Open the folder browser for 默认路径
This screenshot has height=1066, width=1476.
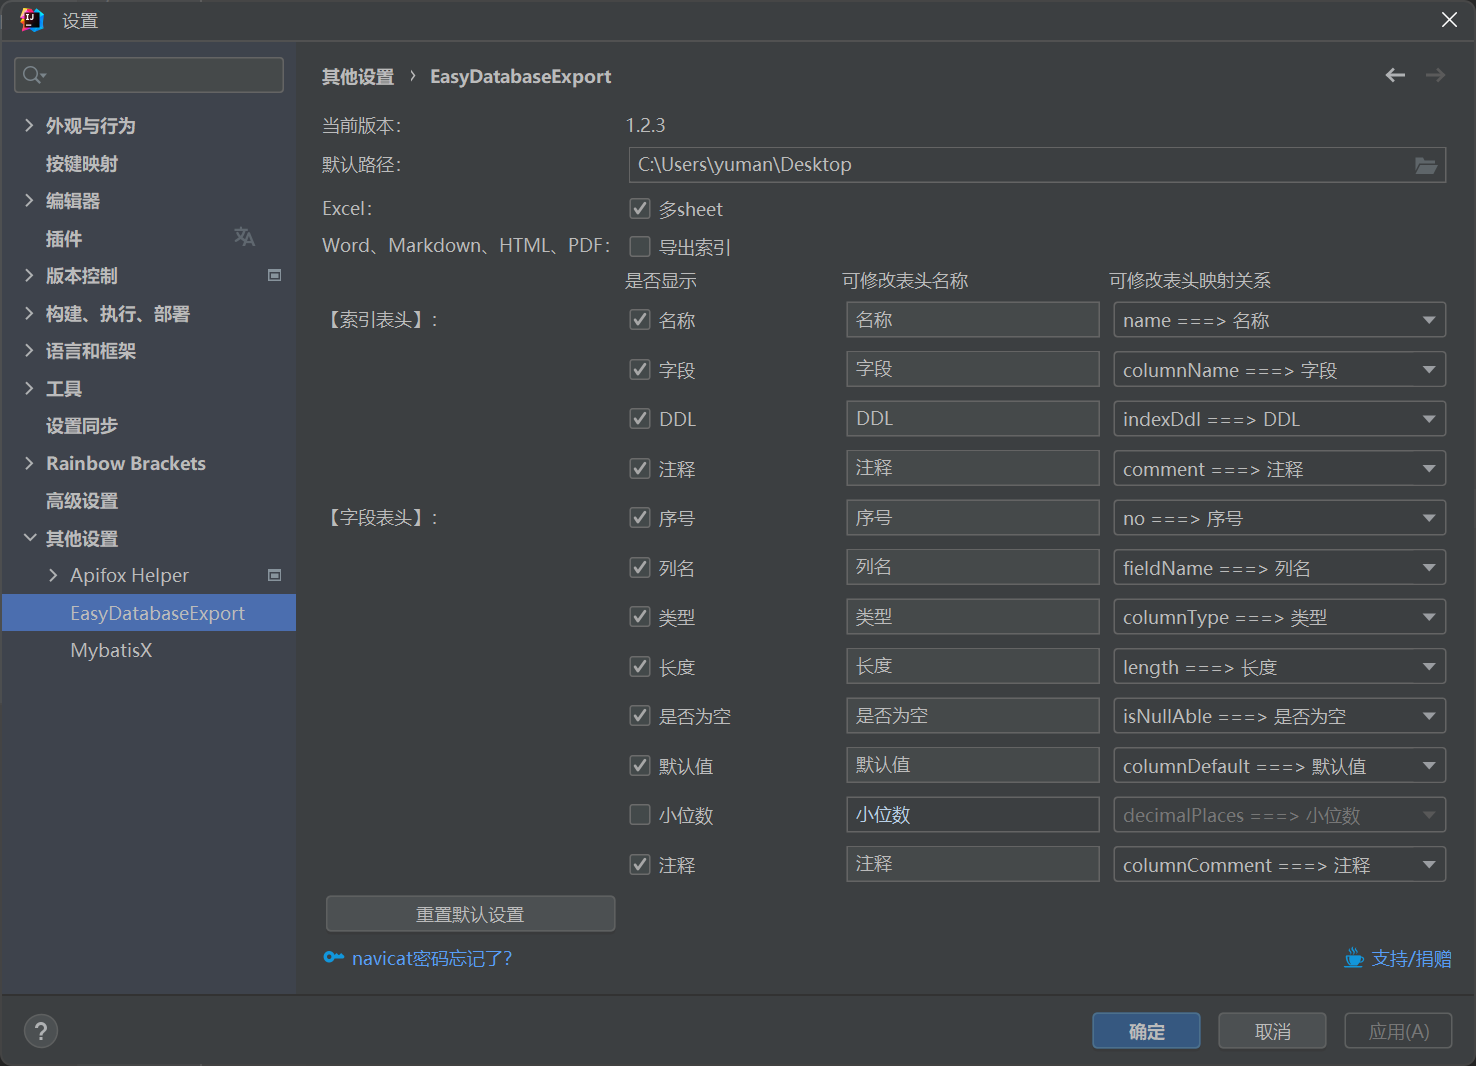pos(1426,165)
